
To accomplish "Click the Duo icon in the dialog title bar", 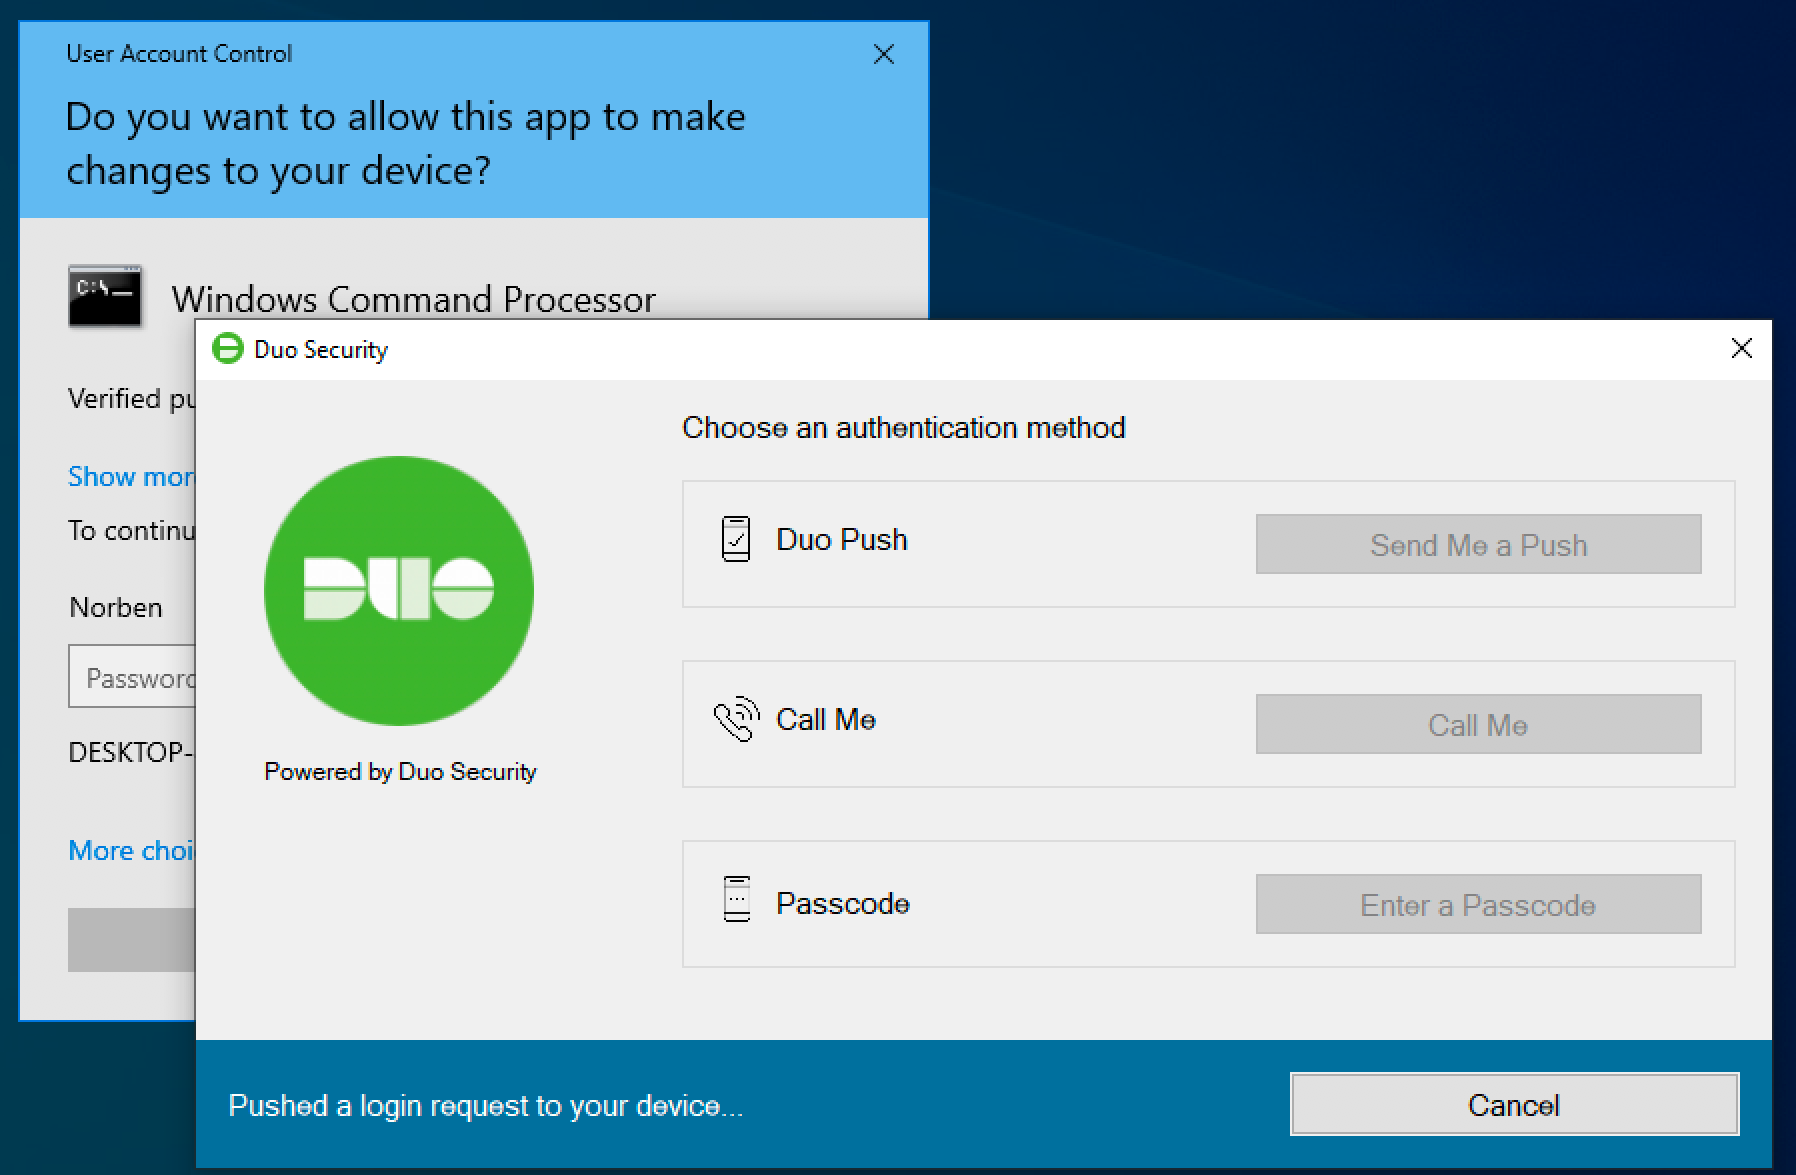I will tap(226, 349).
